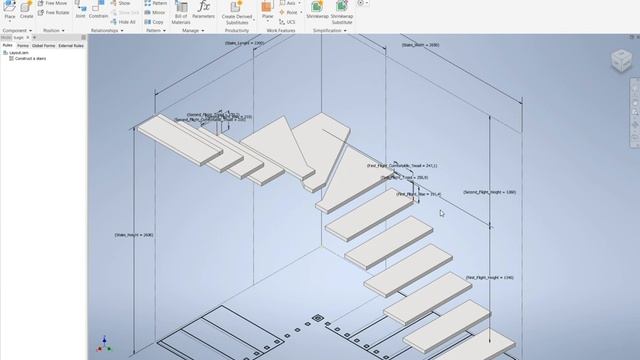640x360 pixels.
Task: Select the First_Flight_Height dimension label
Action: point(490,278)
